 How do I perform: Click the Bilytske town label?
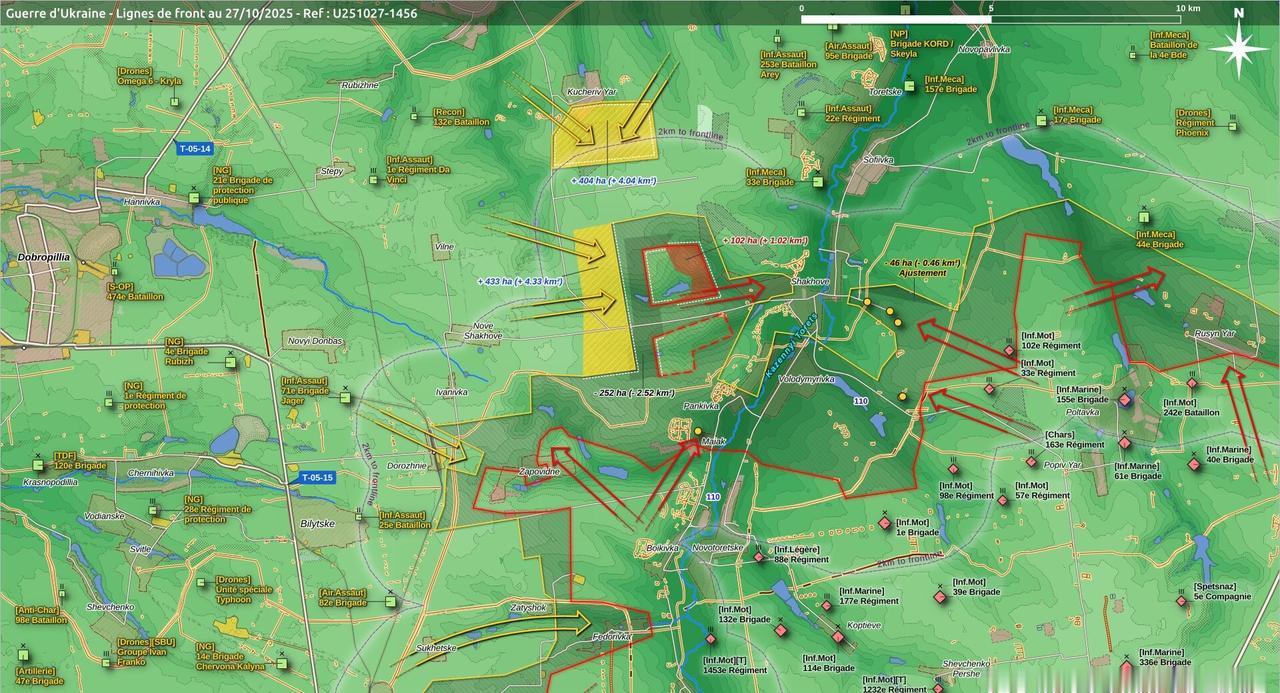(x=318, y=524)
